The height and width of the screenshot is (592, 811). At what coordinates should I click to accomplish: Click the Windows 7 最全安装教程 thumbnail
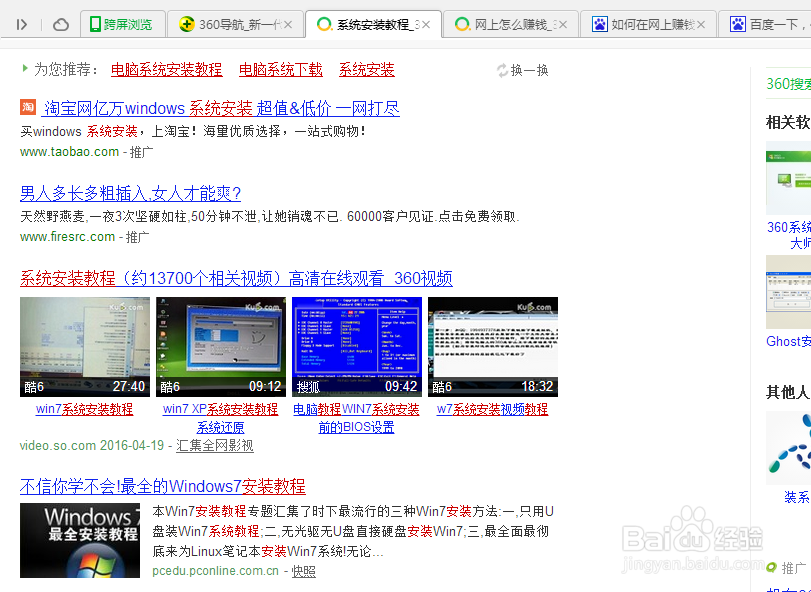80,540
